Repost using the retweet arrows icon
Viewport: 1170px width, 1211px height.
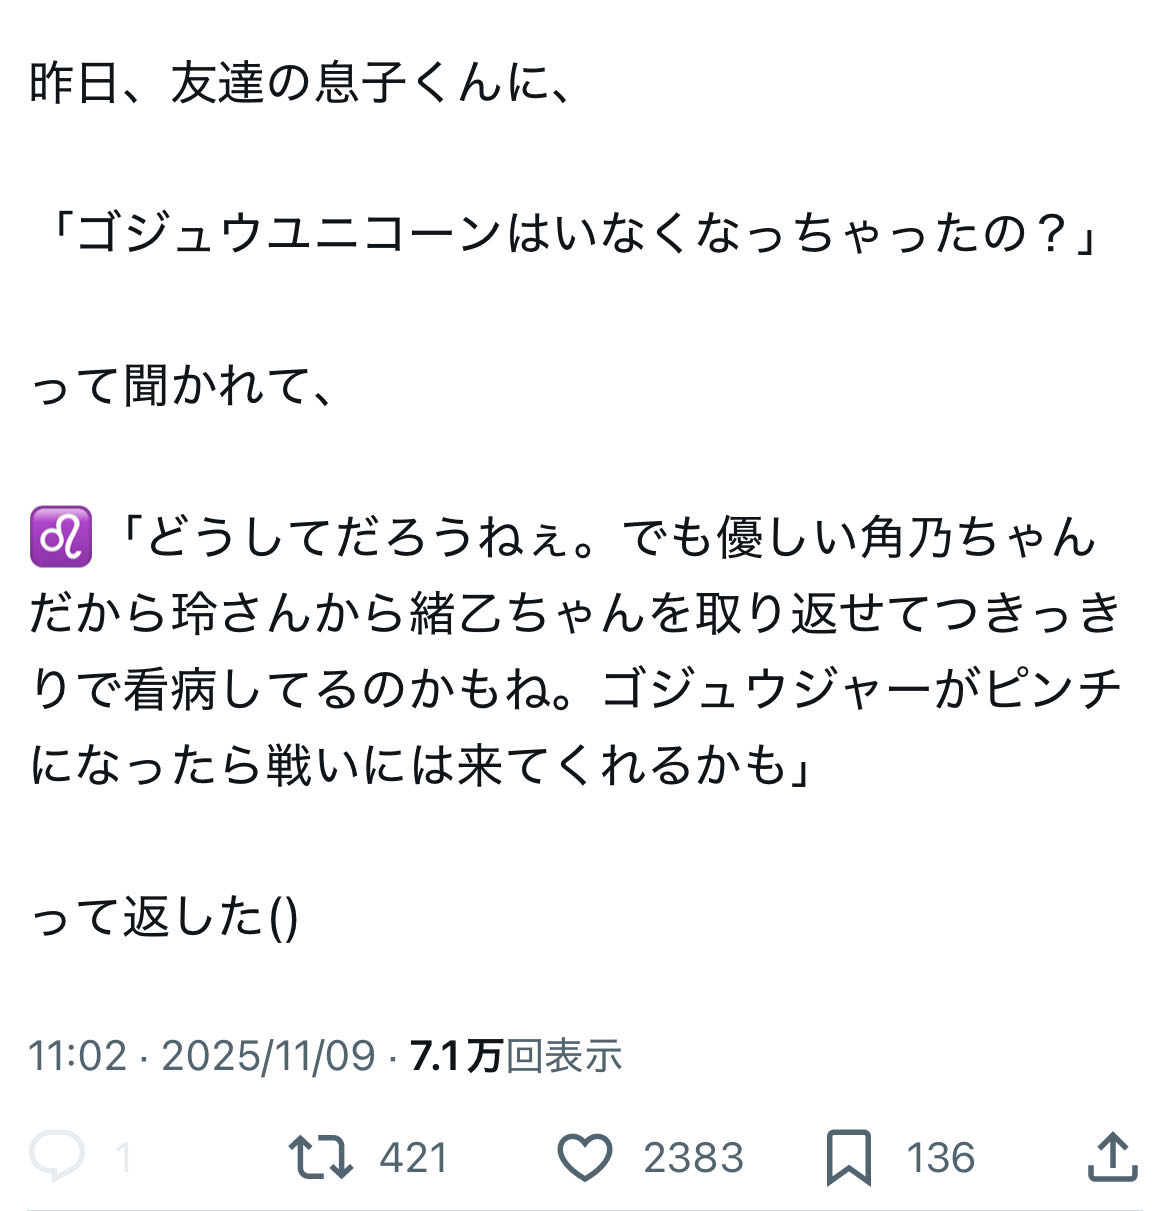click(x=320, y=1157)
